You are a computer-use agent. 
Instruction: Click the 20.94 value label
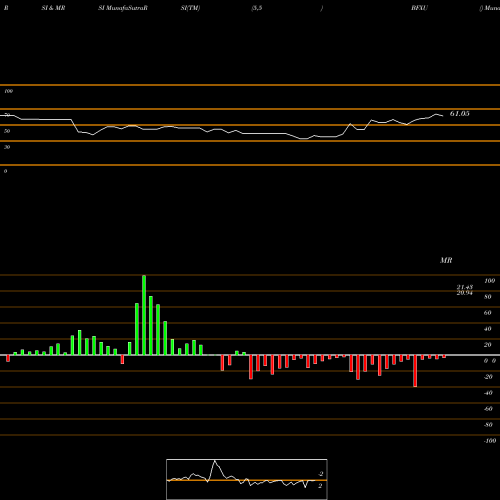pos(465,293)
